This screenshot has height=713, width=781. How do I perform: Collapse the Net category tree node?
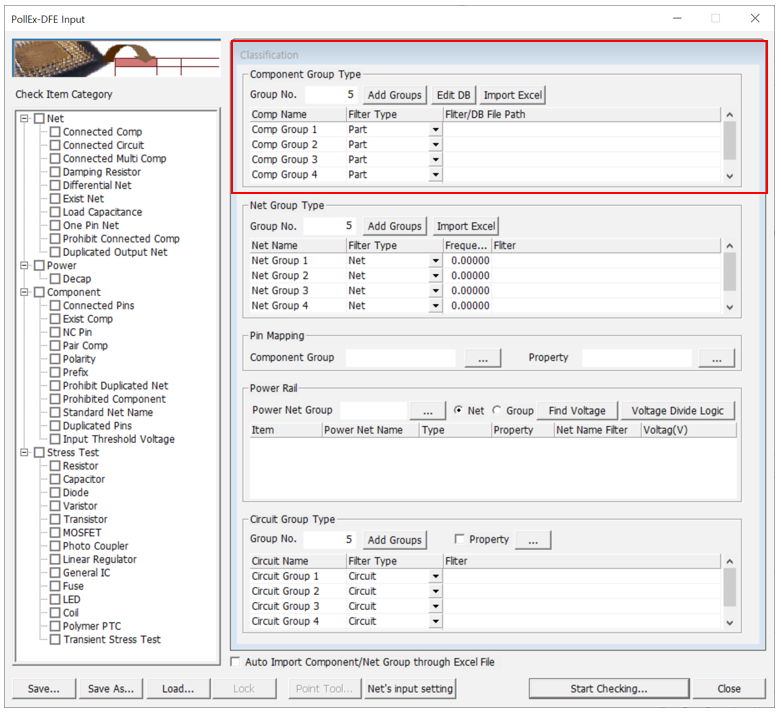pyautogui.click(x=24, y=119)
